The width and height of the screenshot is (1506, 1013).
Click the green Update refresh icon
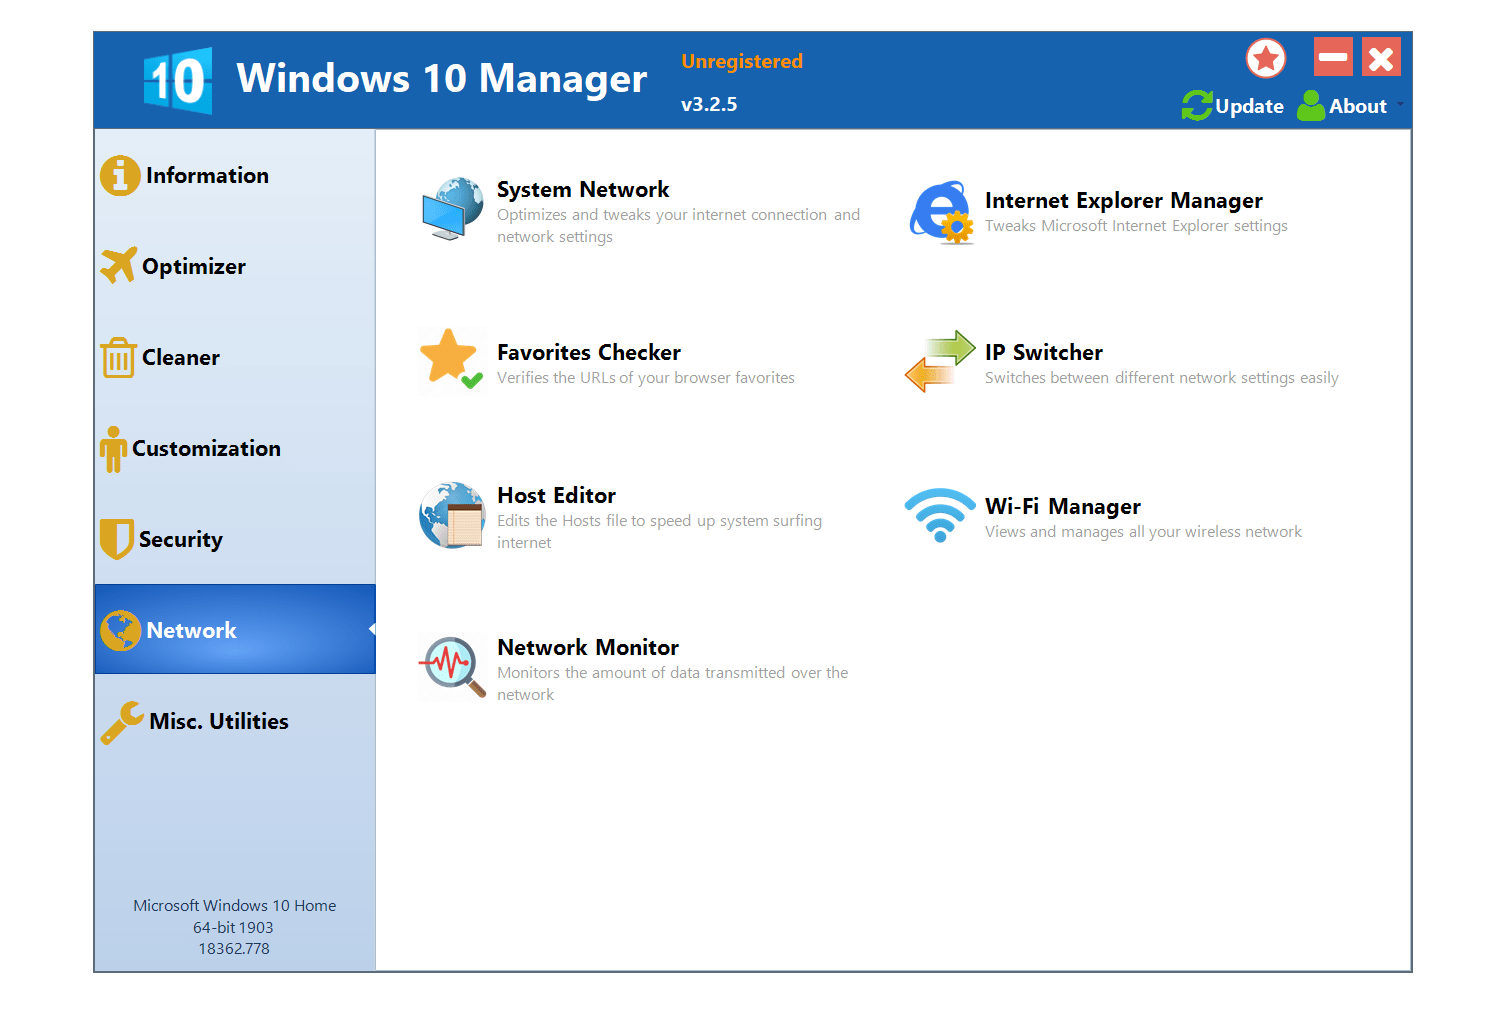1197,105
